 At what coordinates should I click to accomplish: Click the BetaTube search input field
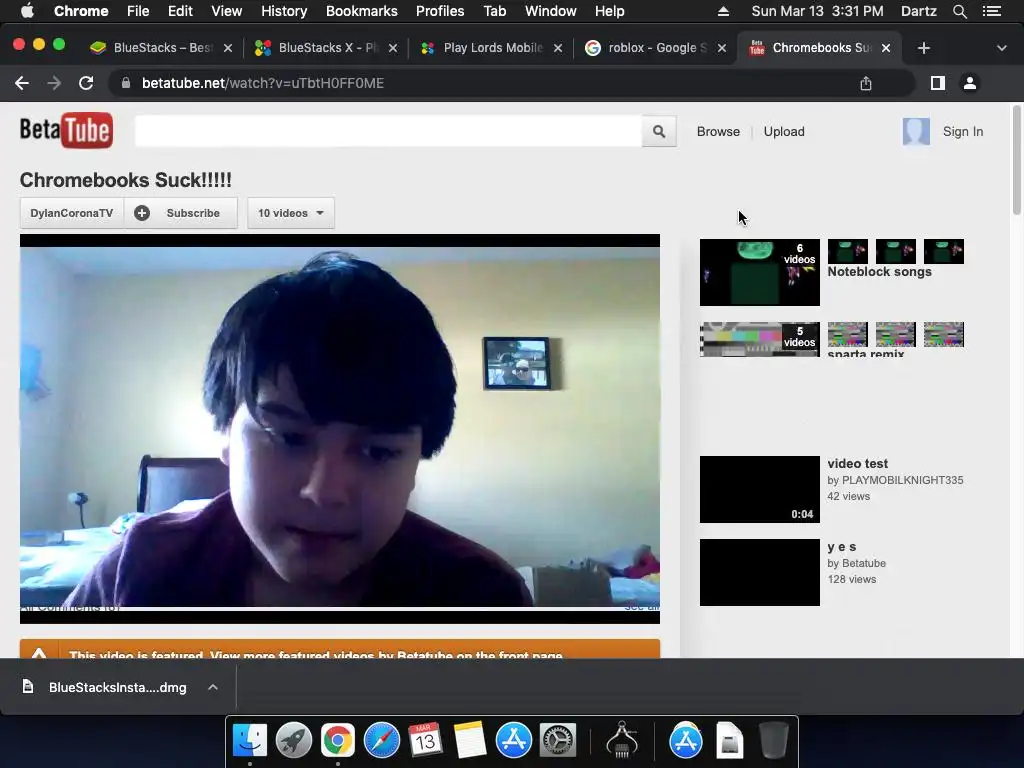[x=389, y=131]
